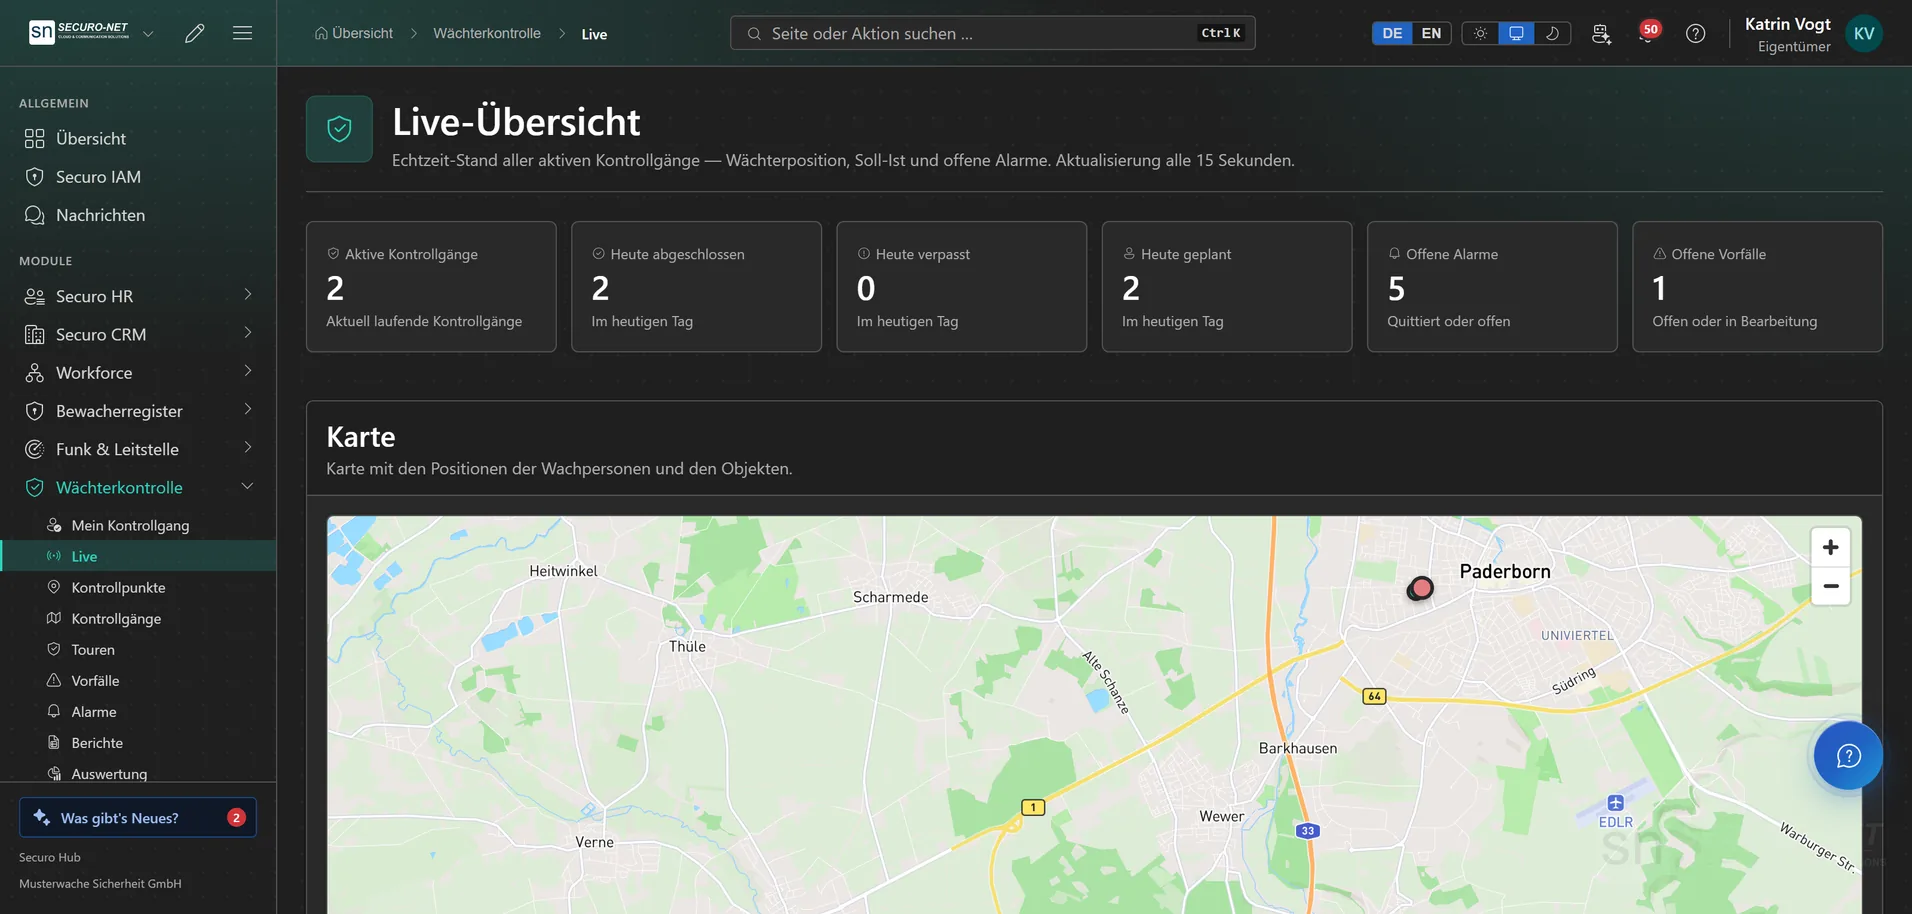Switch language to EN
The height and width of the screenshot is (914, 1912).
click(1431, 33)
